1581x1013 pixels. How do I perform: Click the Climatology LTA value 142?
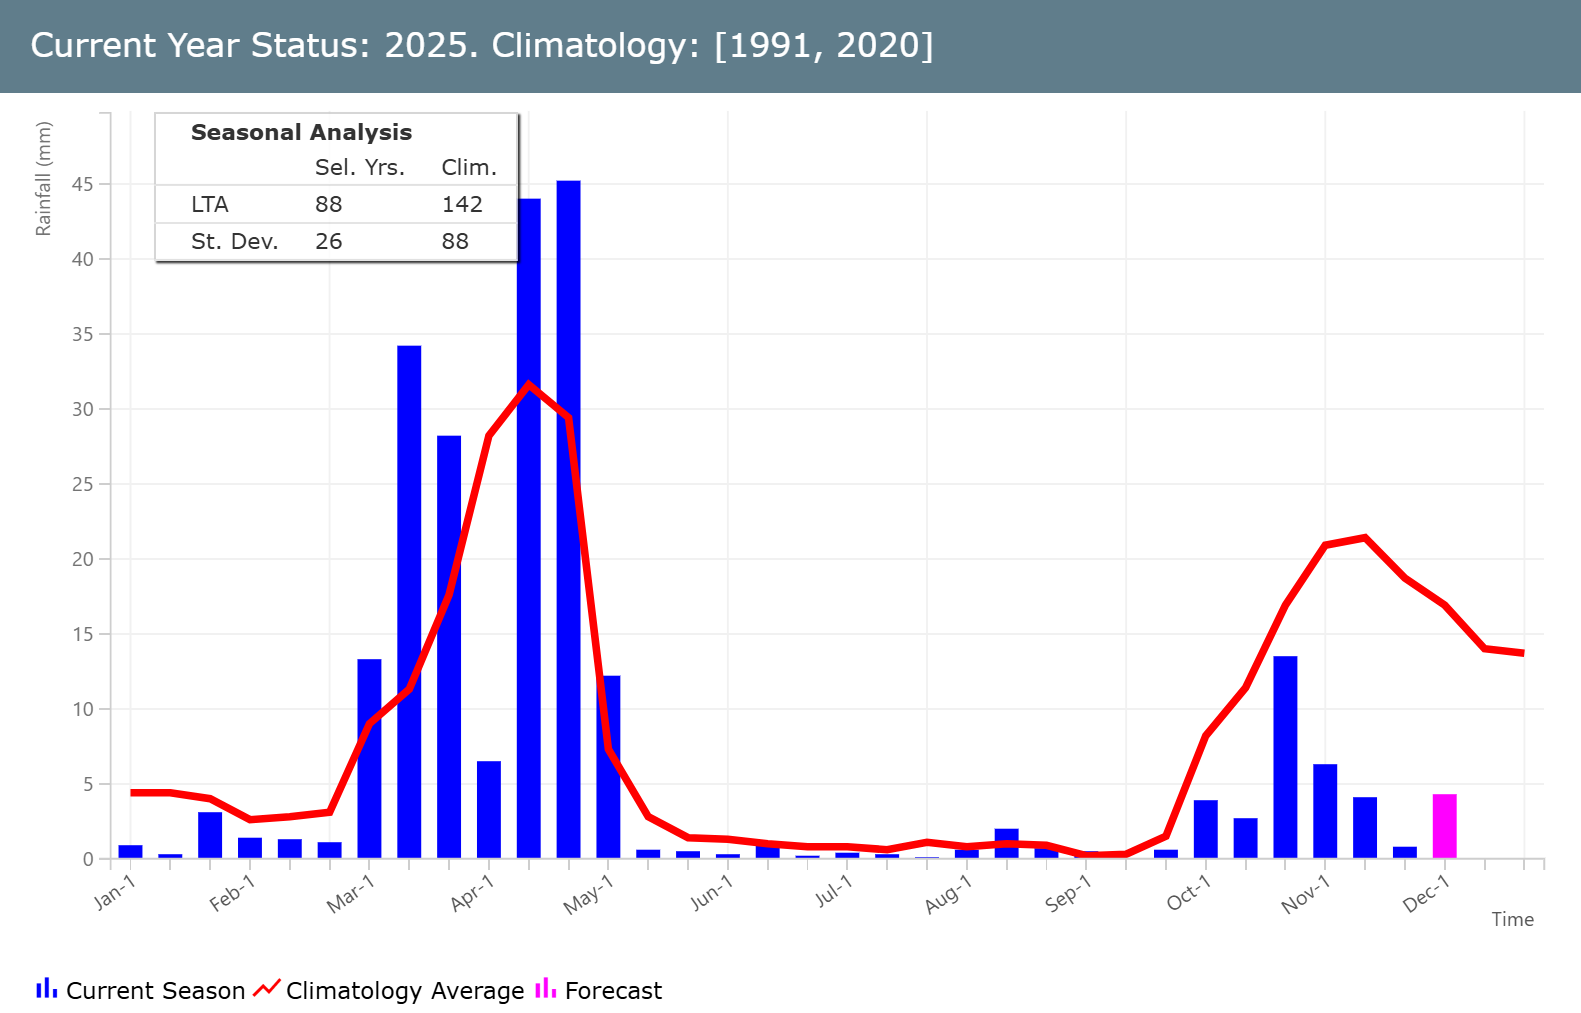point(462,205)
